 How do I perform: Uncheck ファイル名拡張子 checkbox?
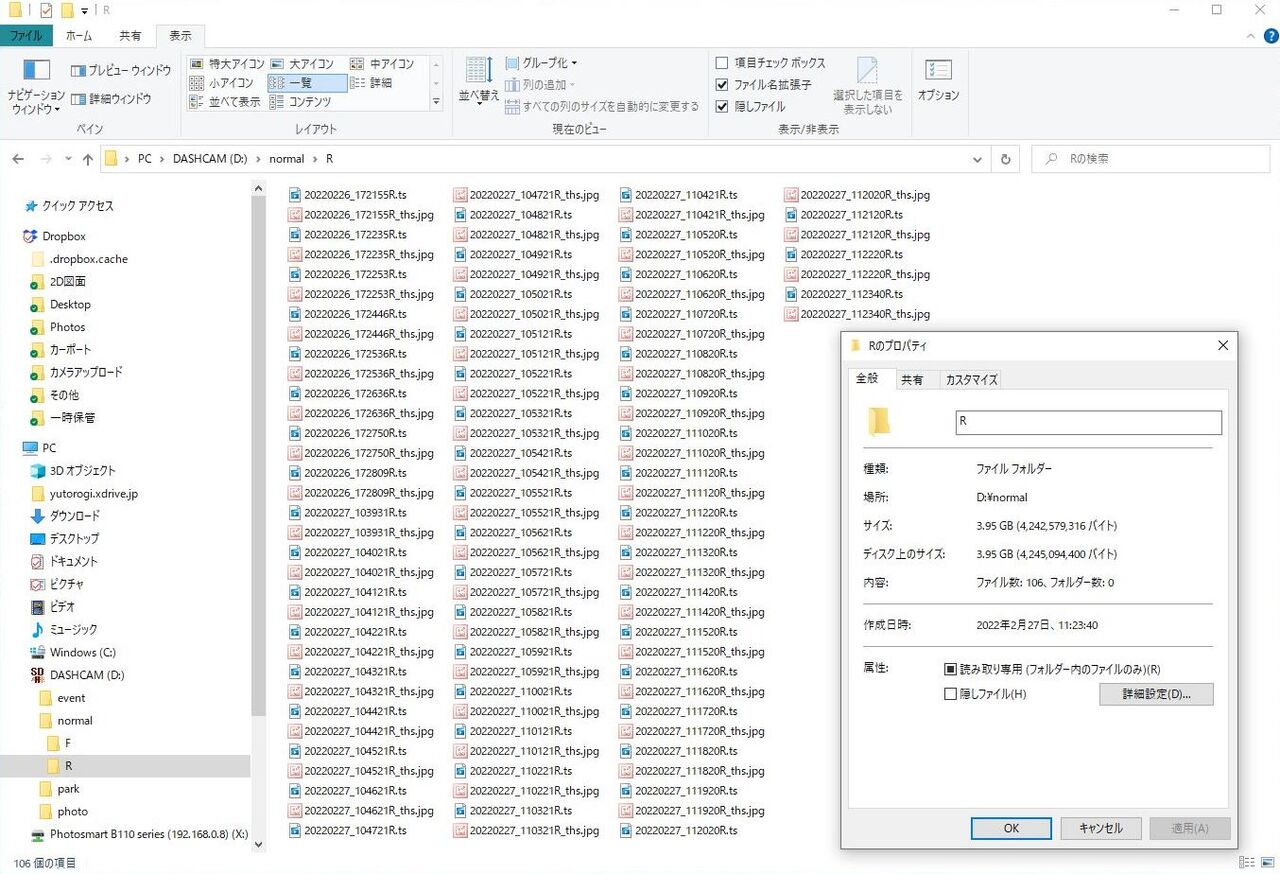pyautogui.click(x=722, y=85)
